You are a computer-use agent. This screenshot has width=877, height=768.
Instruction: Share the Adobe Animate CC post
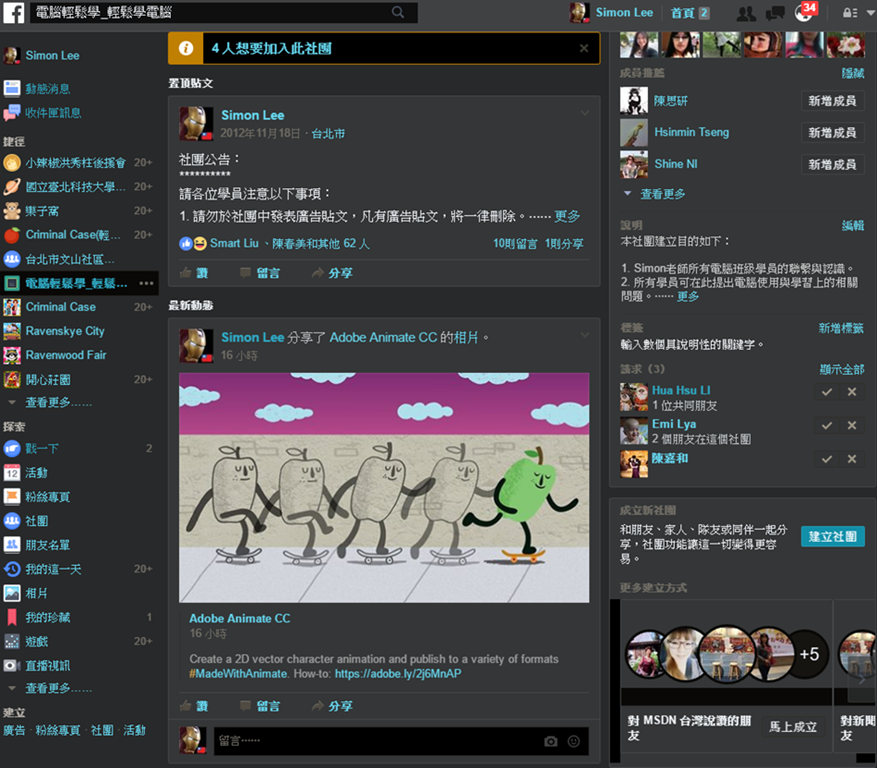(x=332, y=706)
